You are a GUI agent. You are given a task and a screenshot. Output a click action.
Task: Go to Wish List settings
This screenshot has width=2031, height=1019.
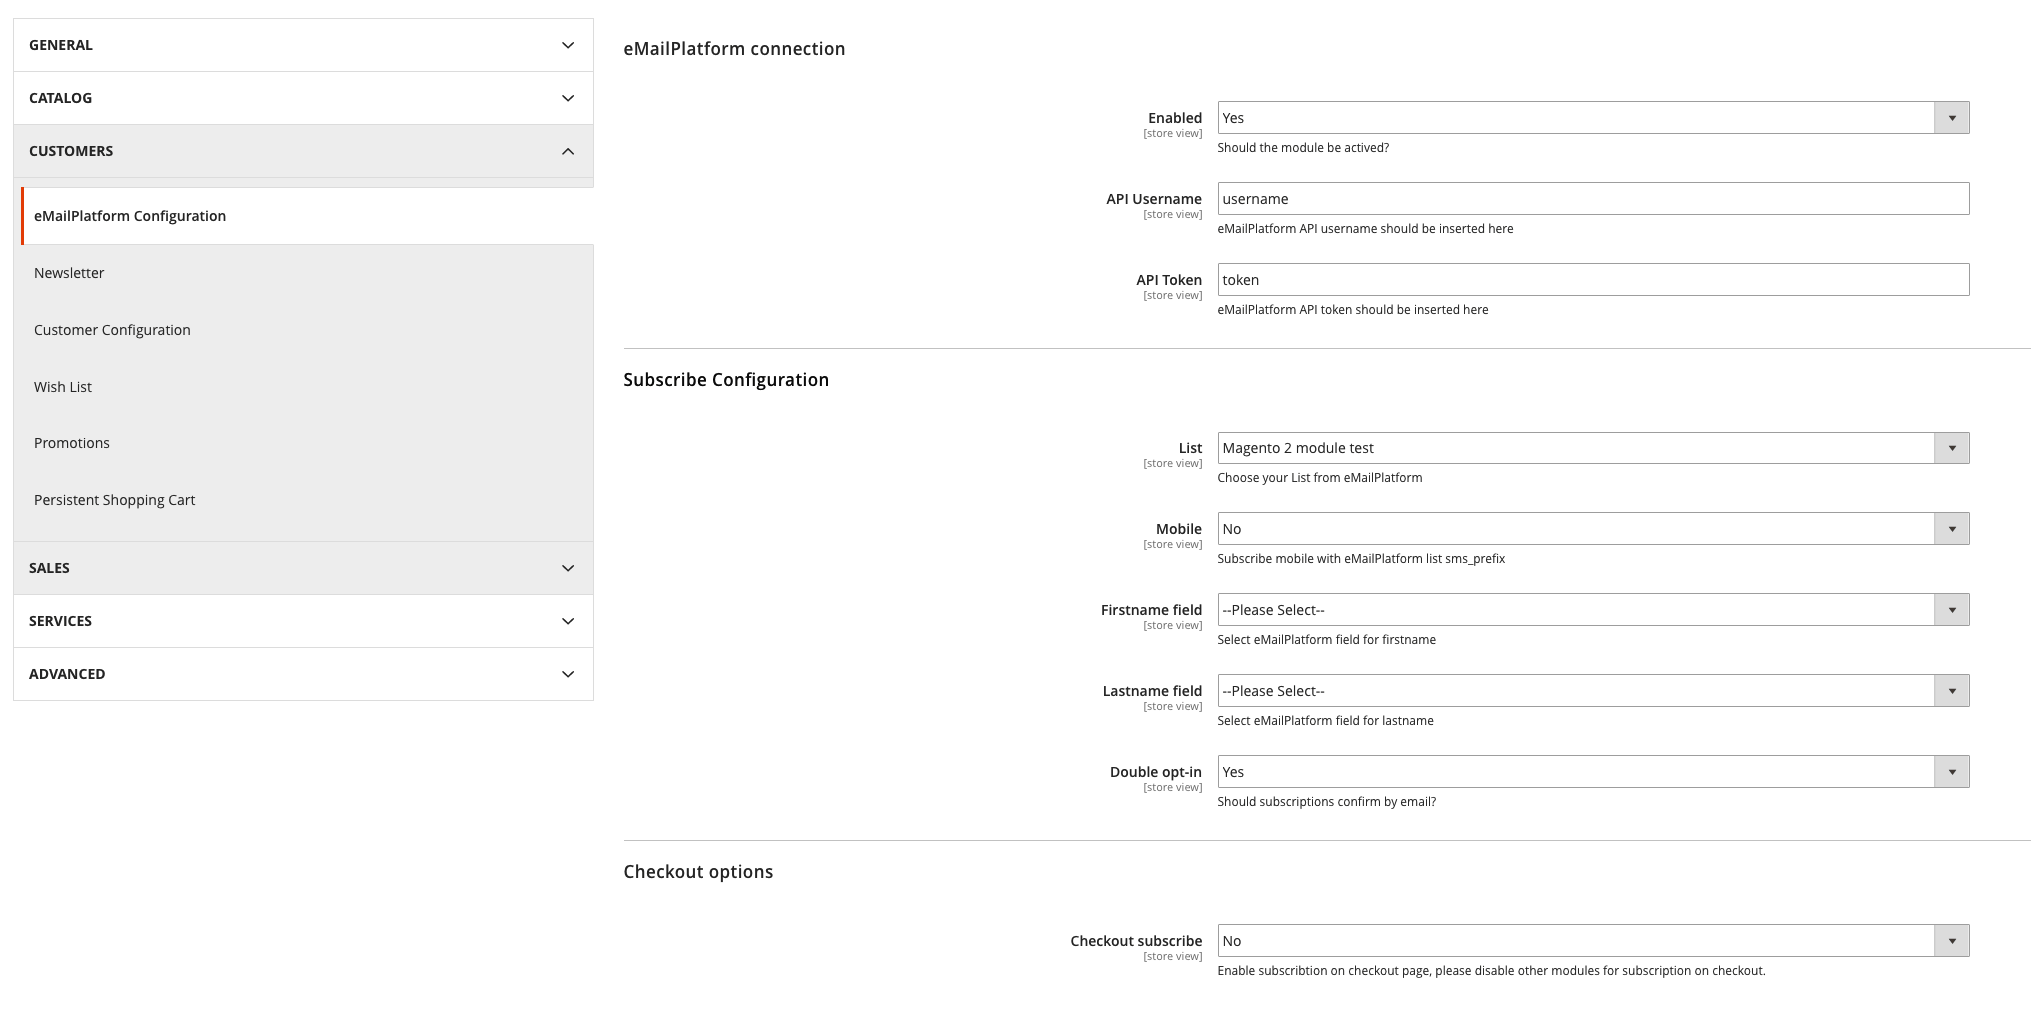[x=63, y=387]
